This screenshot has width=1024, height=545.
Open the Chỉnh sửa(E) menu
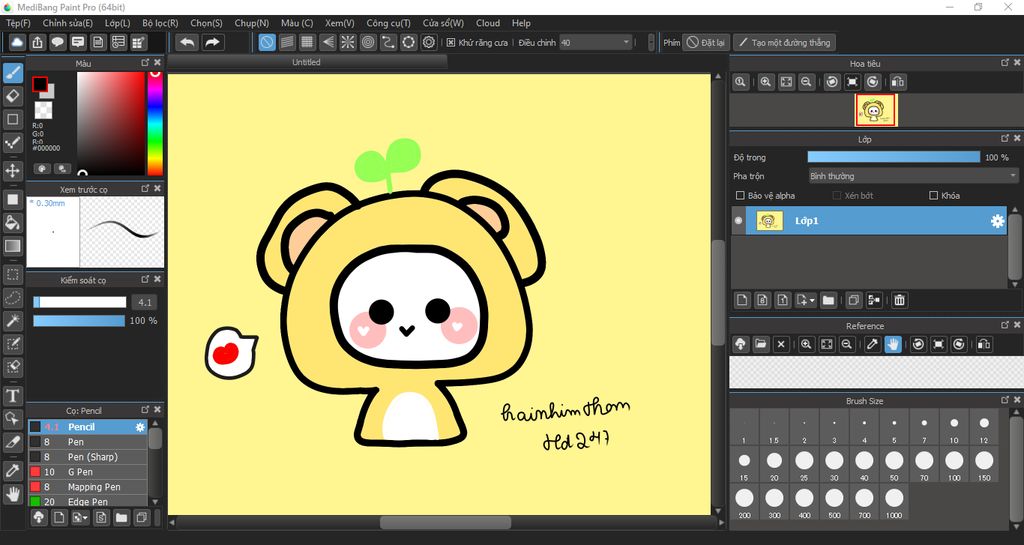67,23
